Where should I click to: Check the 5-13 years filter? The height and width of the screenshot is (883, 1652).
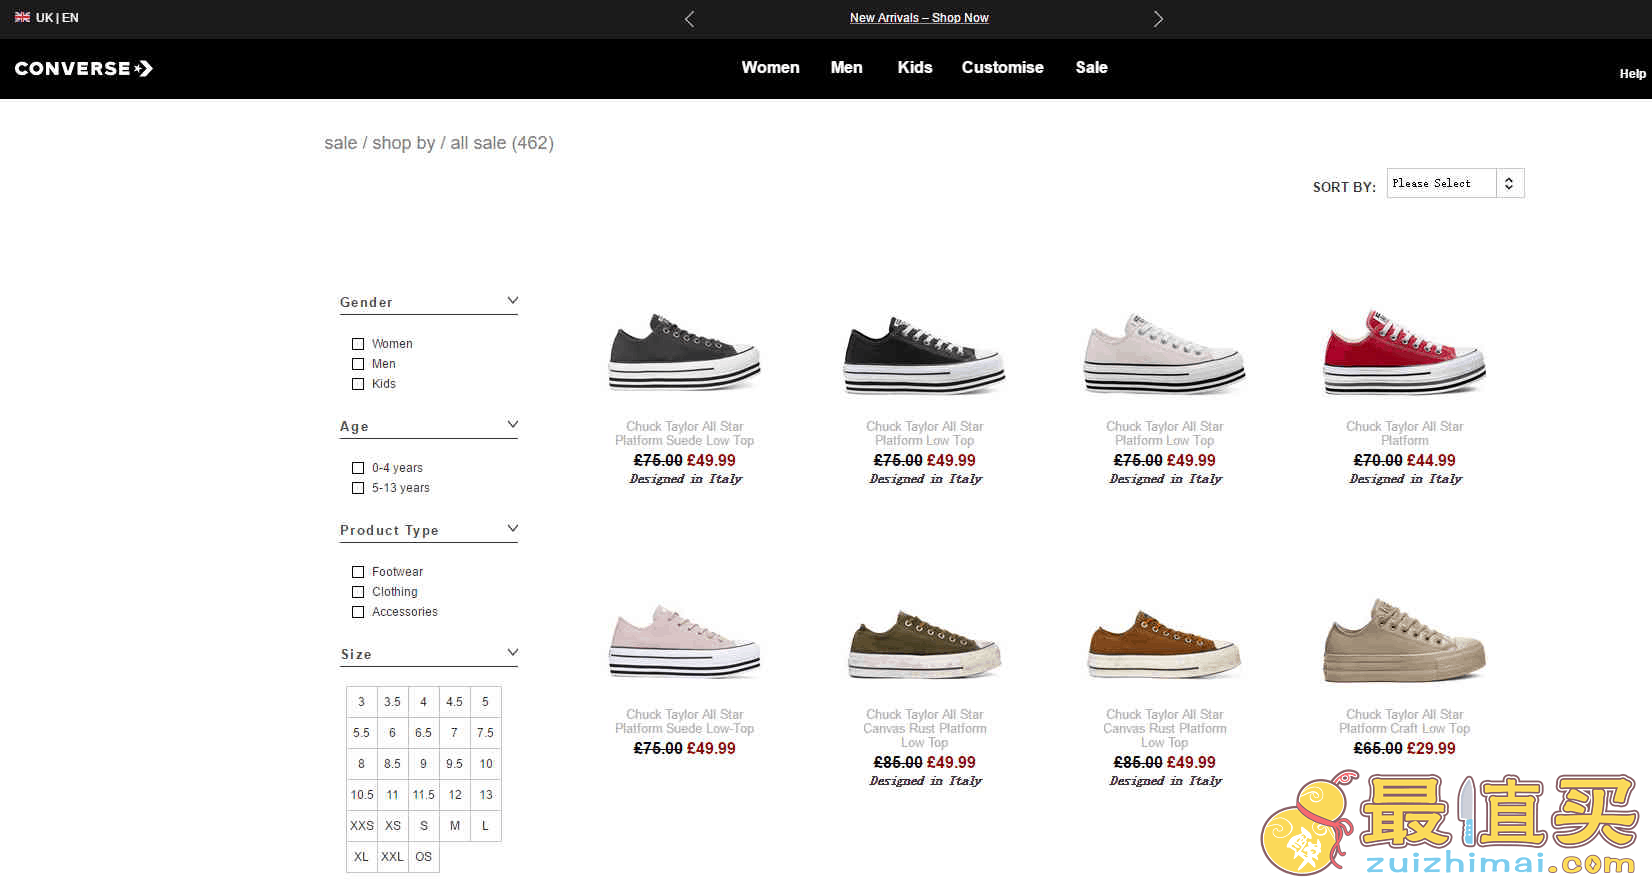pos(358,488)
